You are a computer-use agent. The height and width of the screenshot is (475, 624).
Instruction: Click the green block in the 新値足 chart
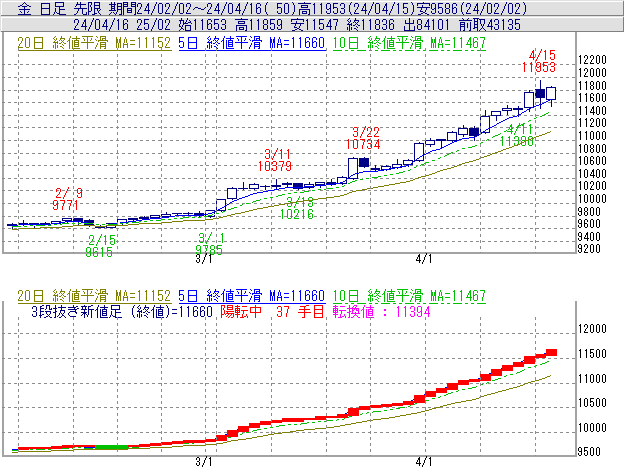click(111, 448)
